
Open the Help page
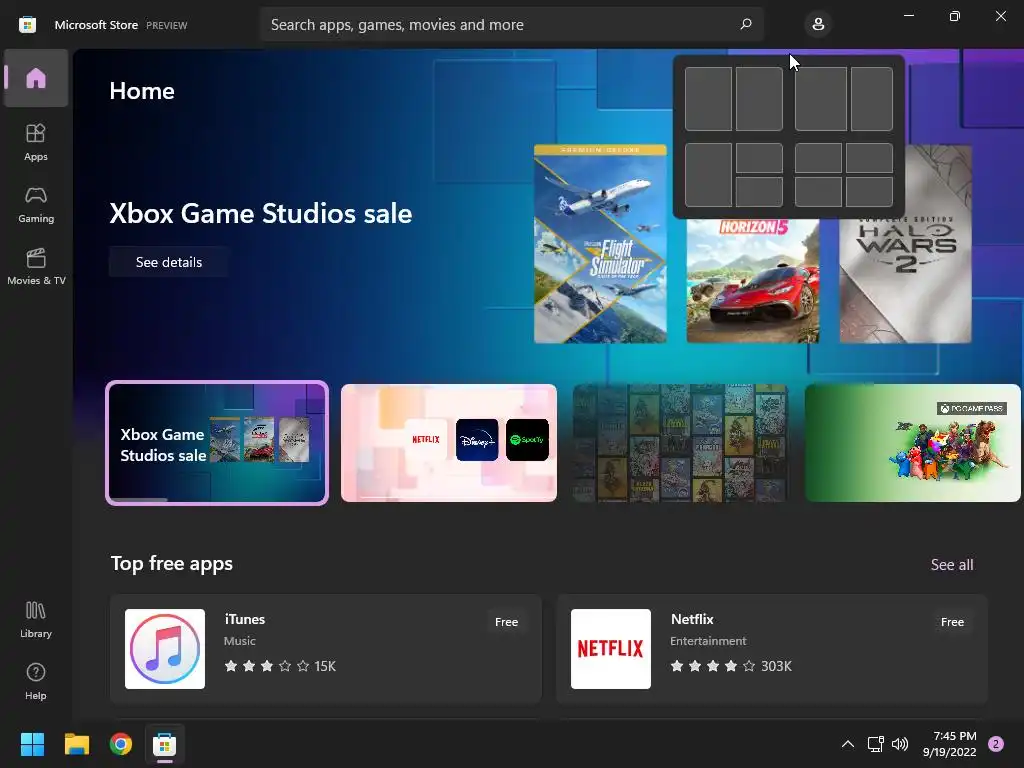pos(36,681)
